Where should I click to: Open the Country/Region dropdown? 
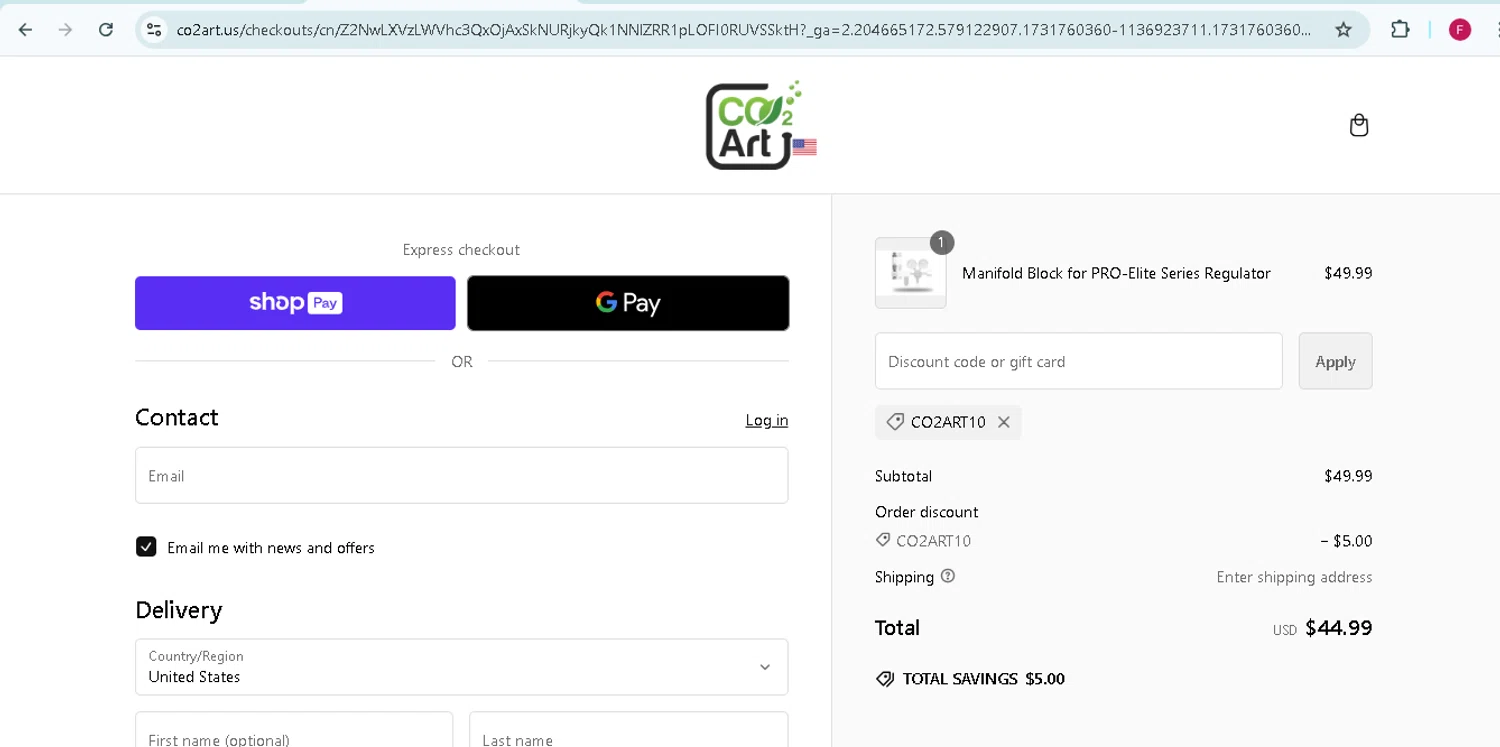click(461, 667)
